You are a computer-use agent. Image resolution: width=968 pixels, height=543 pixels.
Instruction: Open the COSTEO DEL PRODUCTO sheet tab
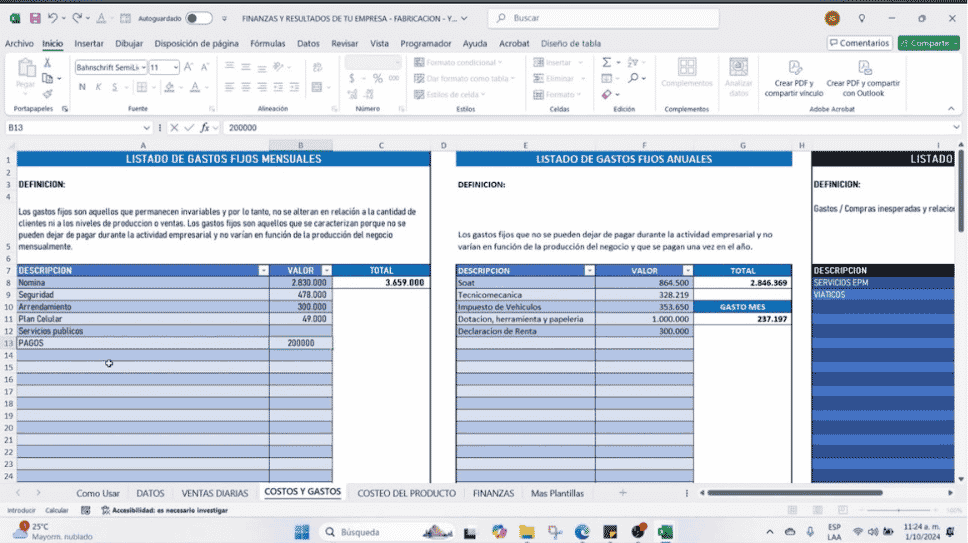(406, 493)
